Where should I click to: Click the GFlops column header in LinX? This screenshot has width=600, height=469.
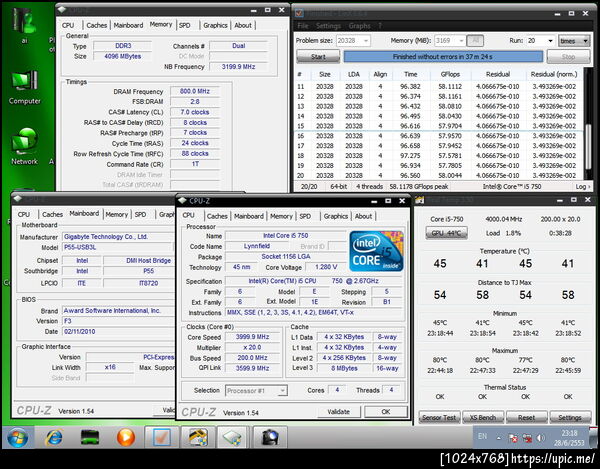click(450, 74)
